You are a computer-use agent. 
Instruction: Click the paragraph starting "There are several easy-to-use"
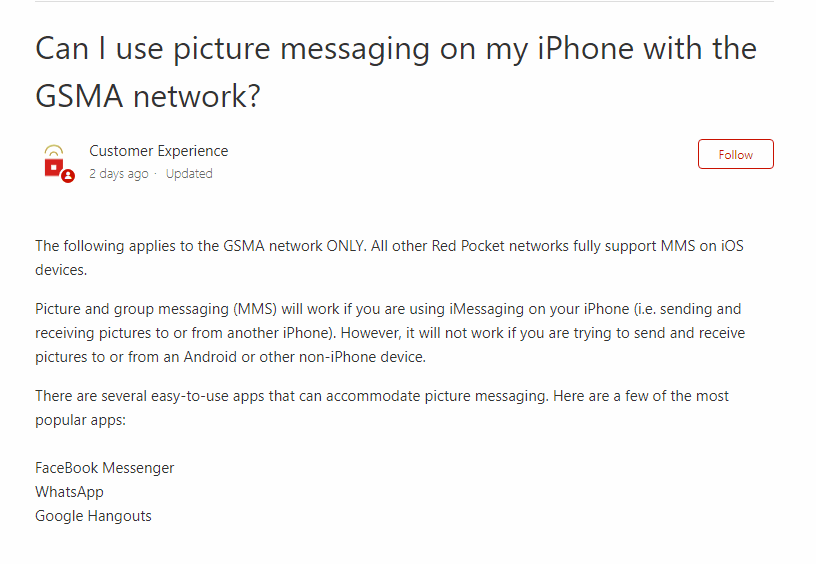click(x=381, y=408)
